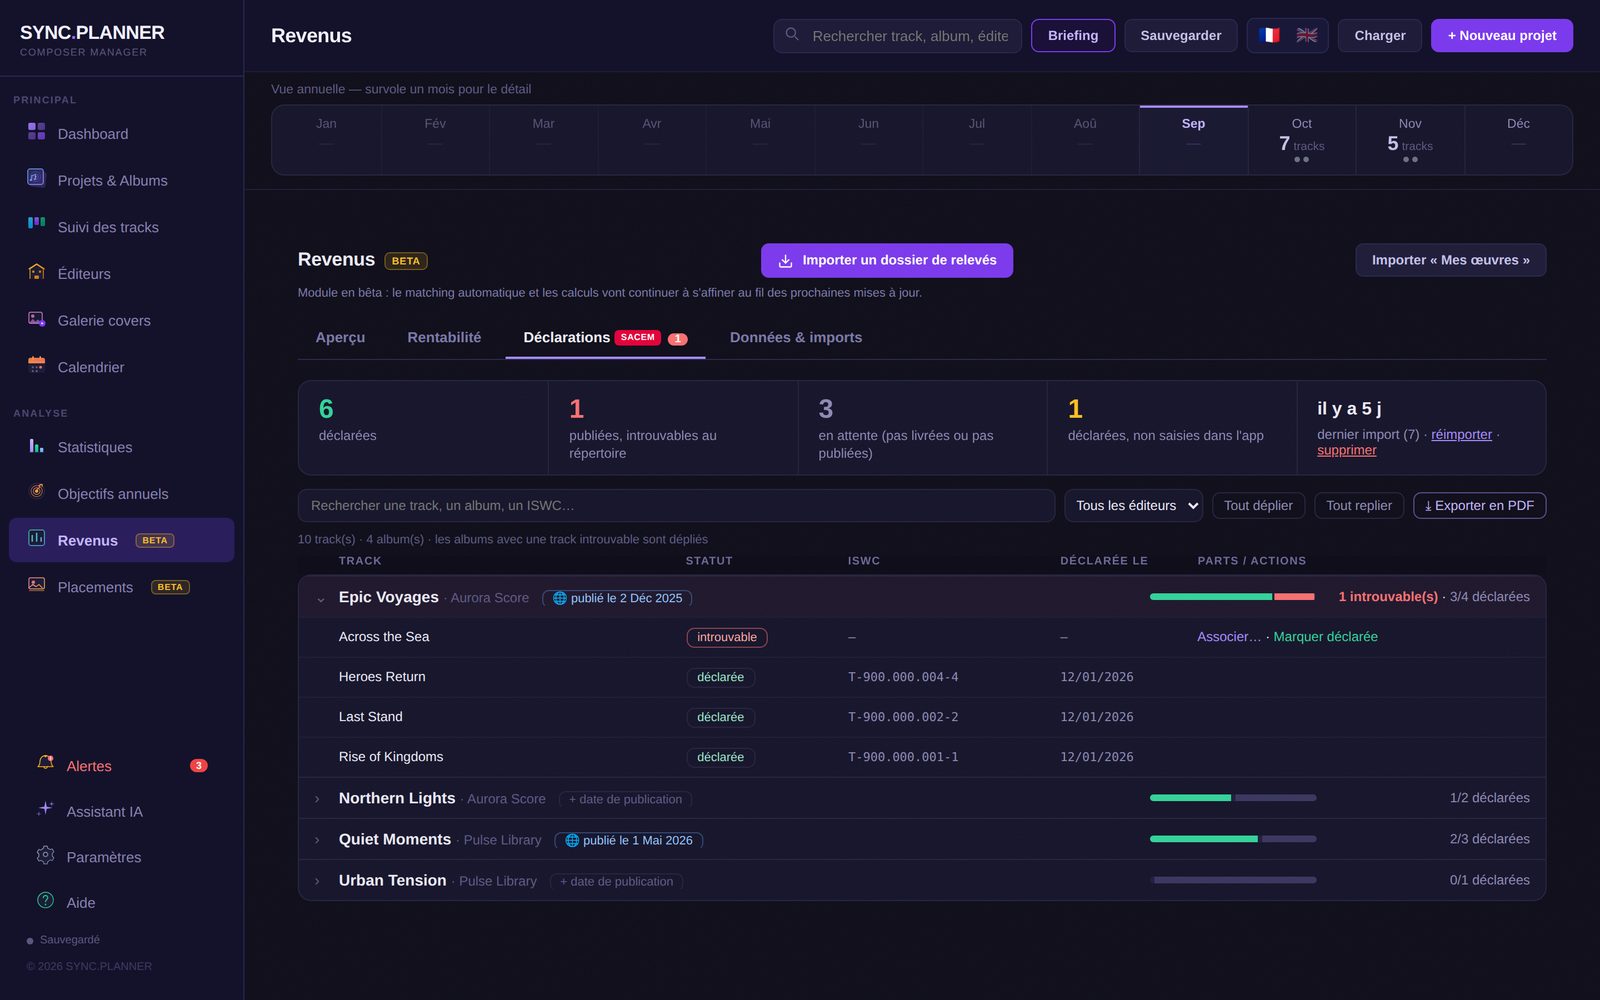This screenshot has width=1600, height=1000.
Task: Expand the Northern Lights album row
Action: click(317, 799)
